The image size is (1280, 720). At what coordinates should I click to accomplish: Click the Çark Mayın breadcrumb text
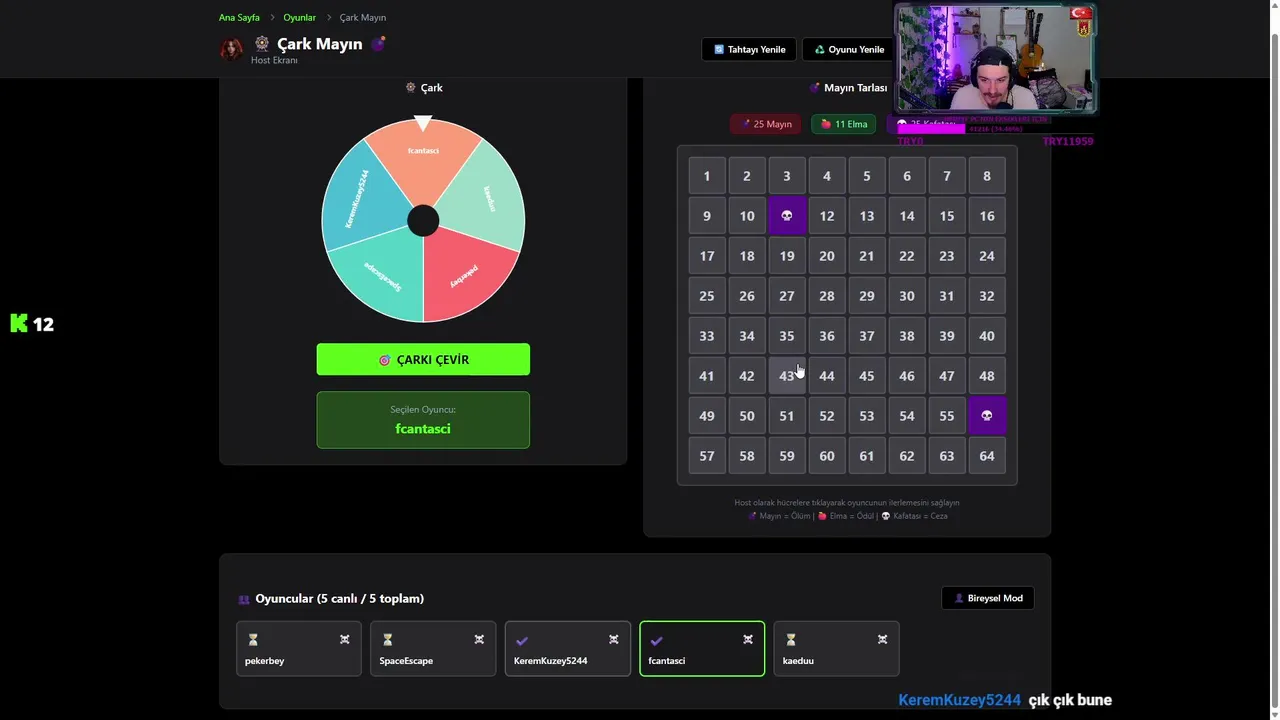[363, 17]
